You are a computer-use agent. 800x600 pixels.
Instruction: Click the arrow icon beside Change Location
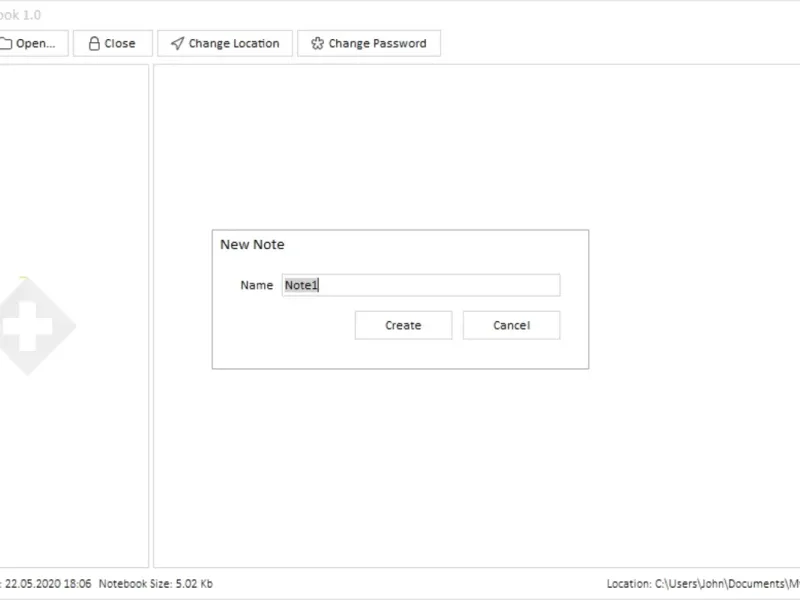[x=177, y=44]
